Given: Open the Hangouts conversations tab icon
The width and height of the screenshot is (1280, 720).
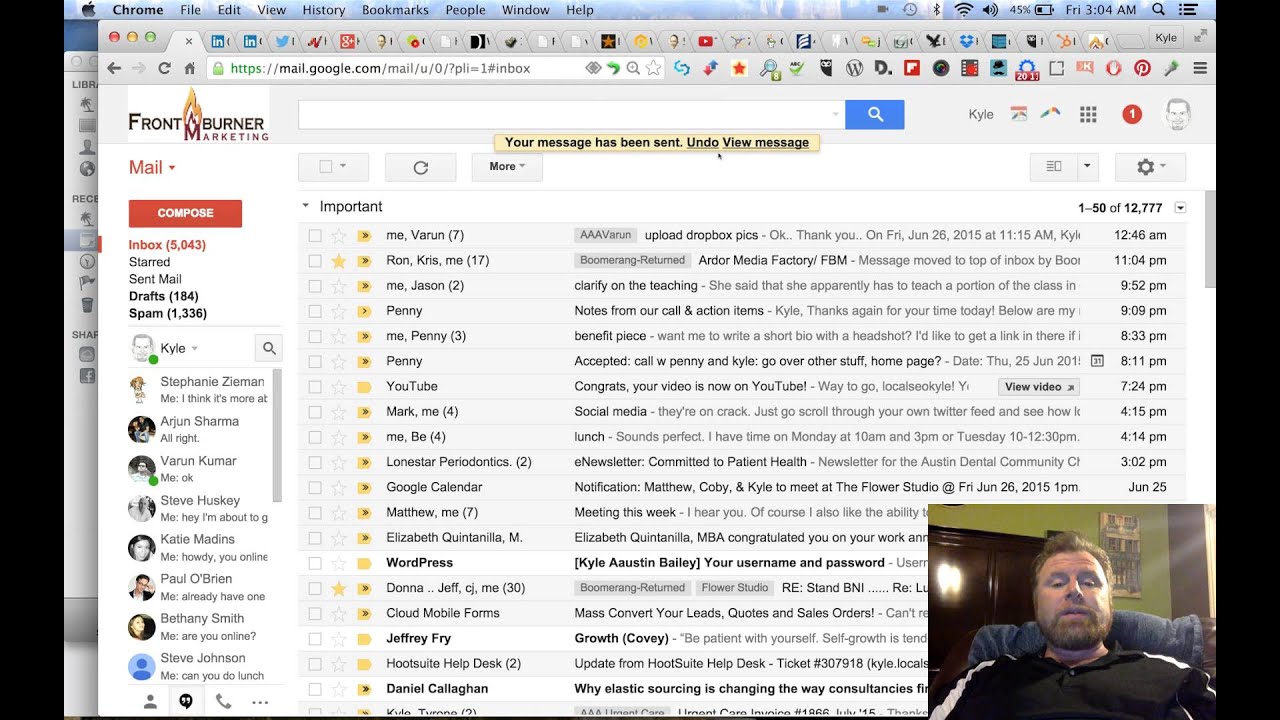Looking at the screenshot, I should pos(185,702).
